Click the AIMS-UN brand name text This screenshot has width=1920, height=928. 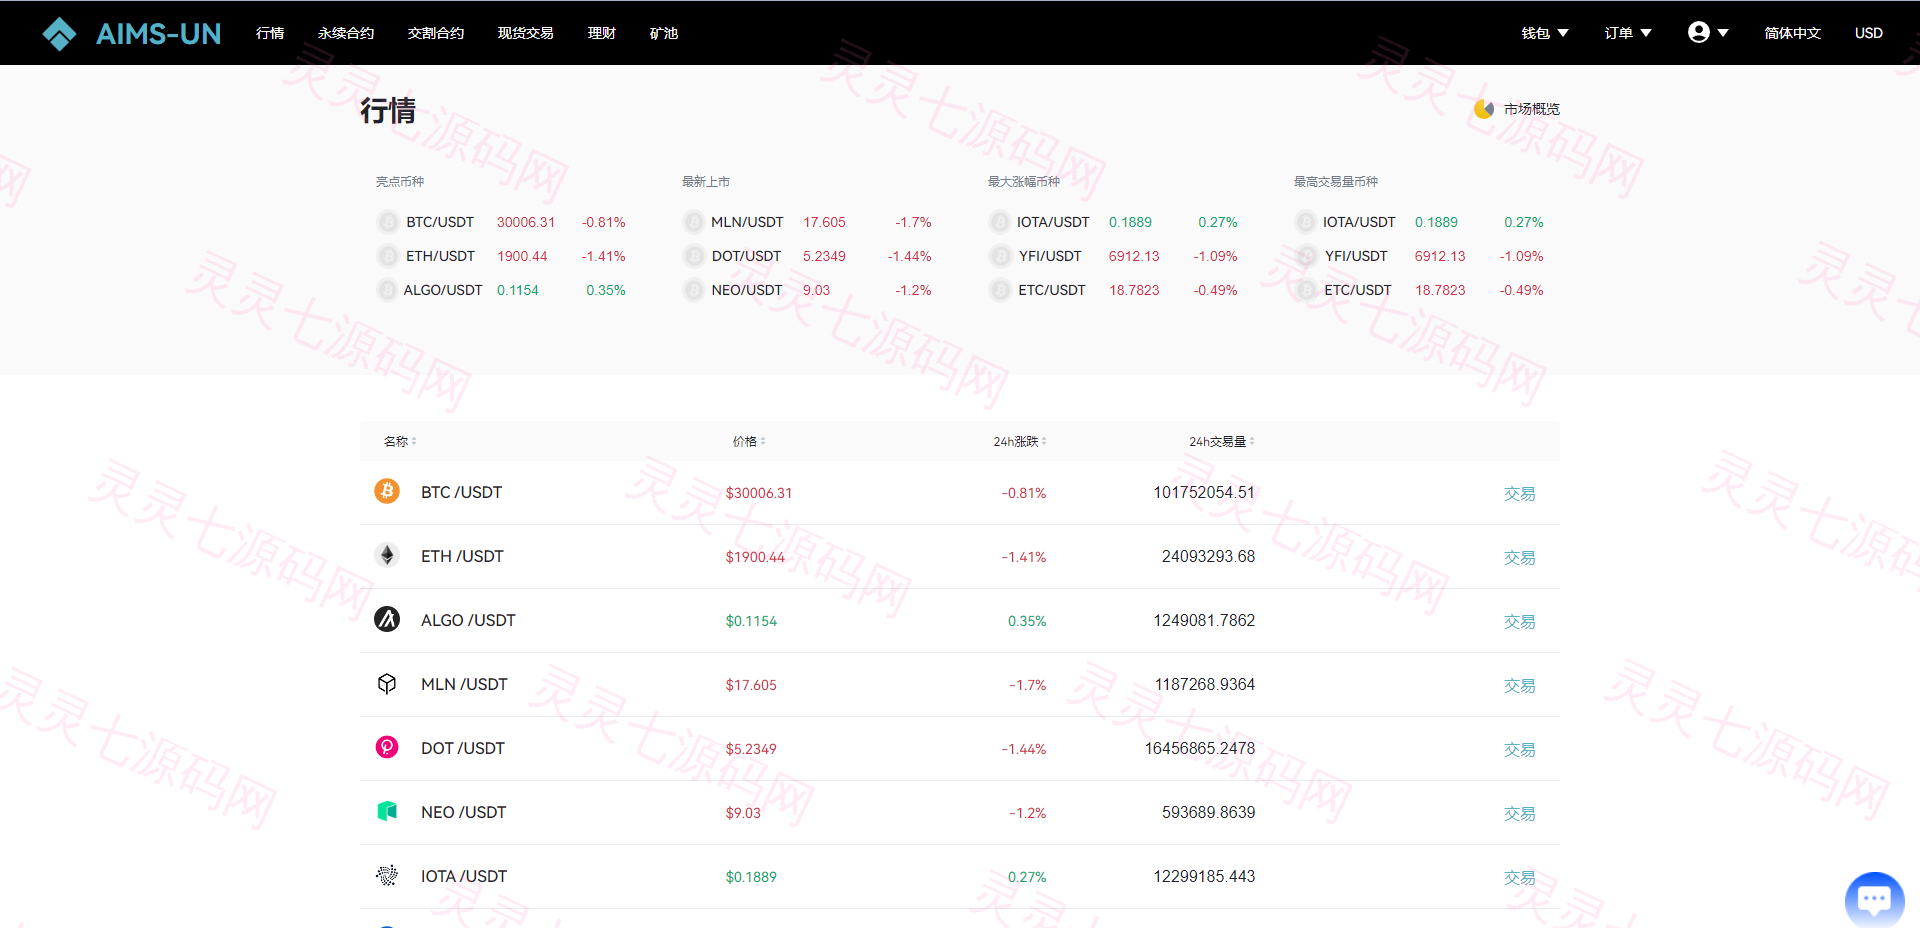point(158,34)
